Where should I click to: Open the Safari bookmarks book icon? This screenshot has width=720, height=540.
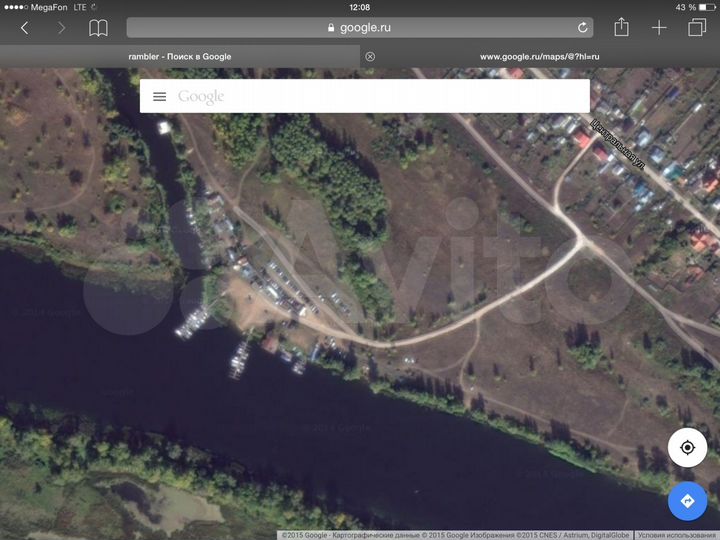point(98,28)
